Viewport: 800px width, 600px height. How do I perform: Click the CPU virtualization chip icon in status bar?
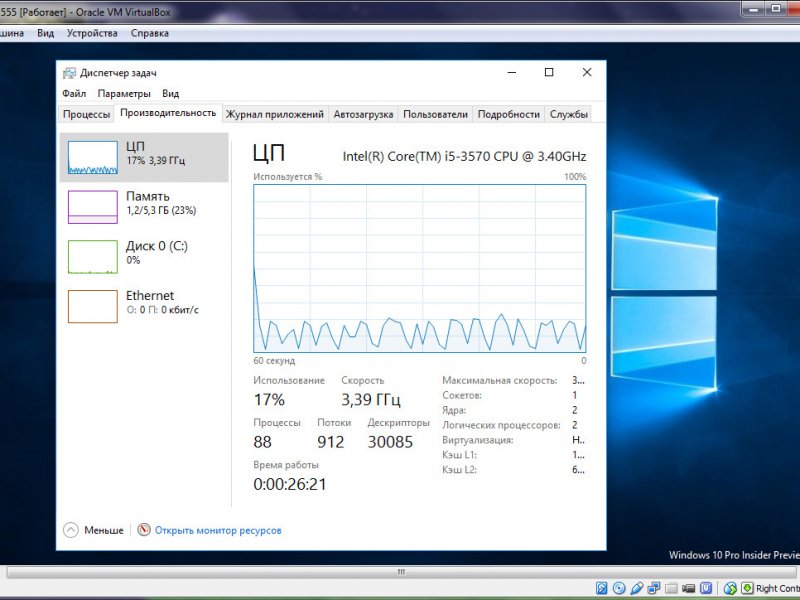pyautogui.click(x=706, y=588)
